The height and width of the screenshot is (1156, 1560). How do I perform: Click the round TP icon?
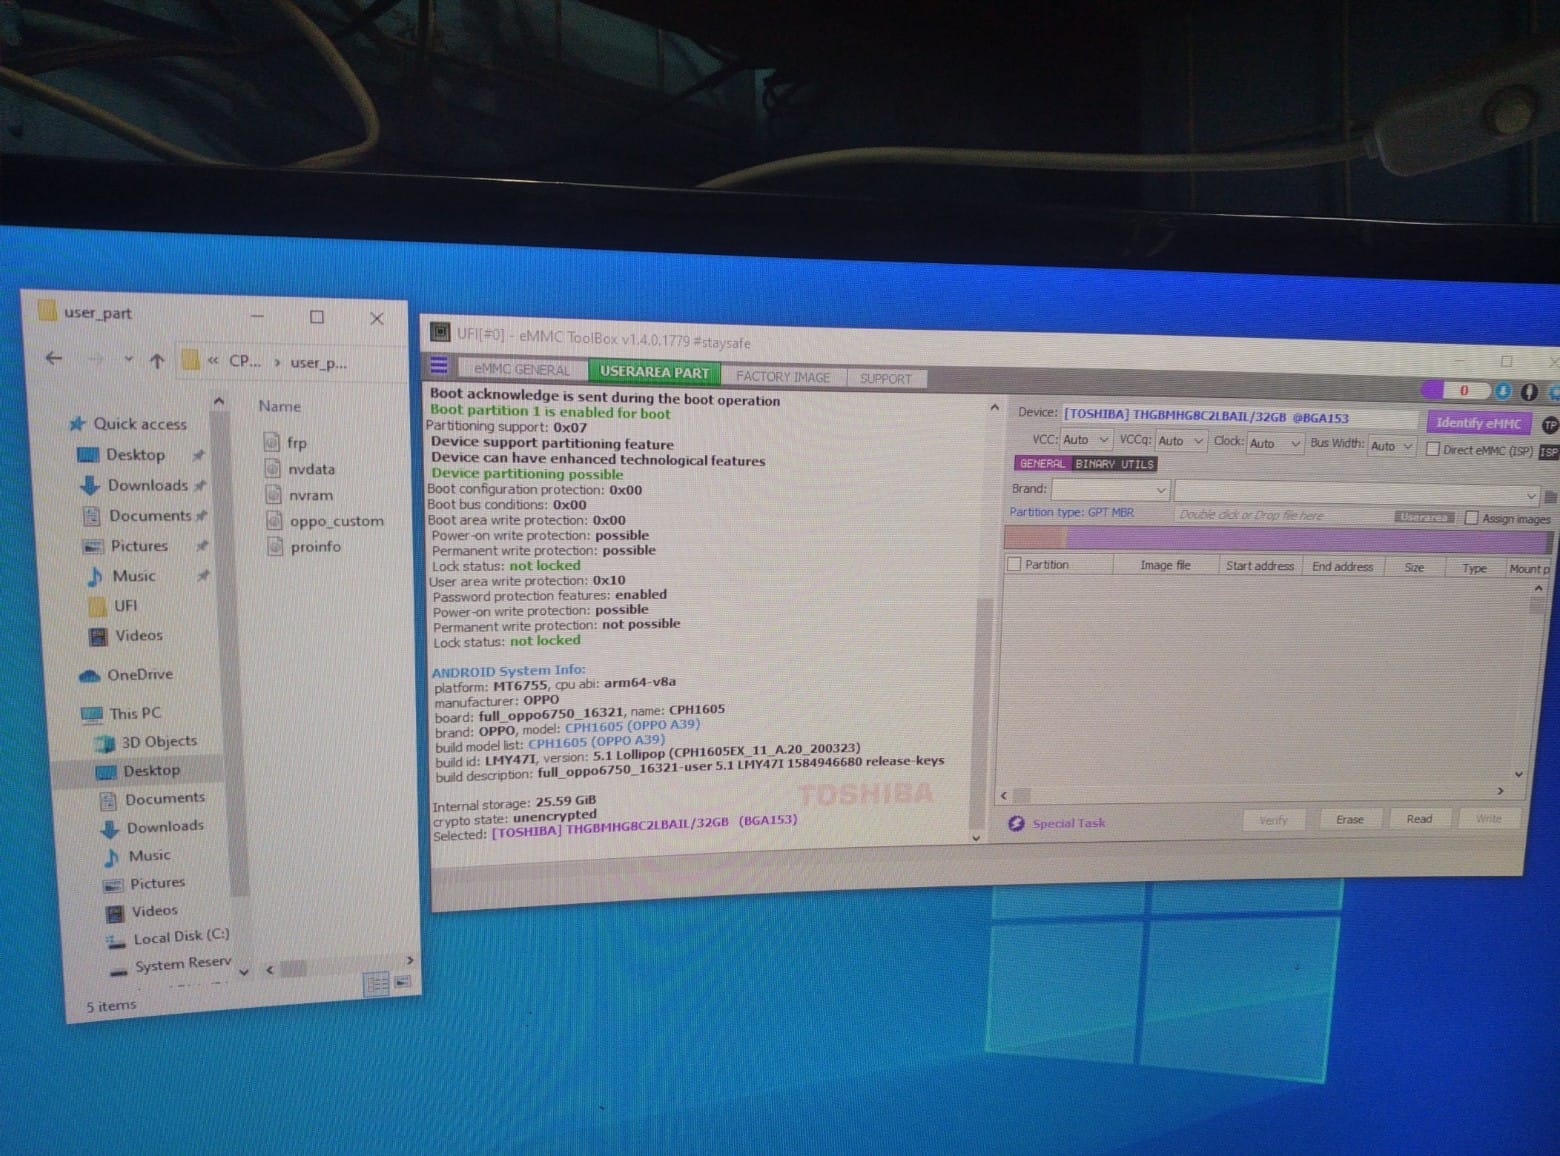coord(1549,425)
